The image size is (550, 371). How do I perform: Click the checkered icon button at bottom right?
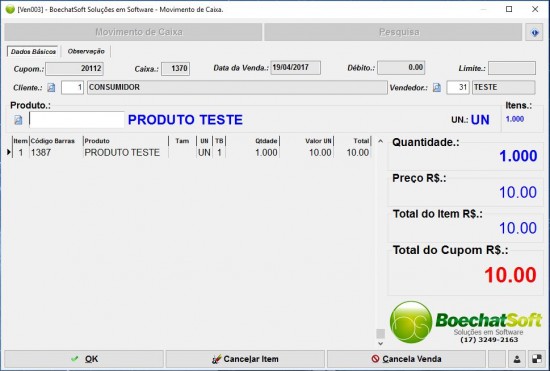(537, 359)
